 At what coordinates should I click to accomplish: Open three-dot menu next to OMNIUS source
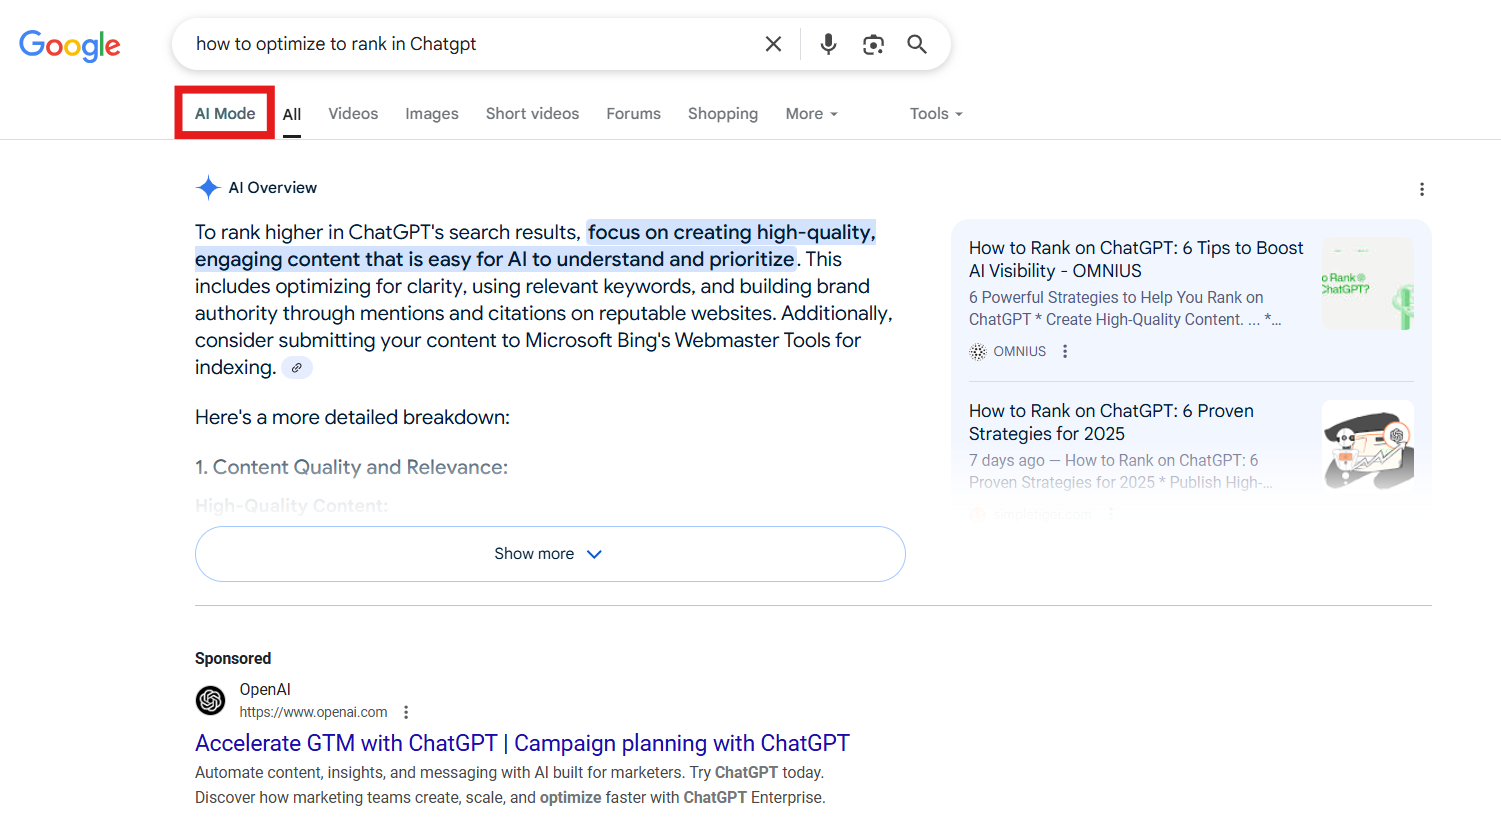(1065, 351)
